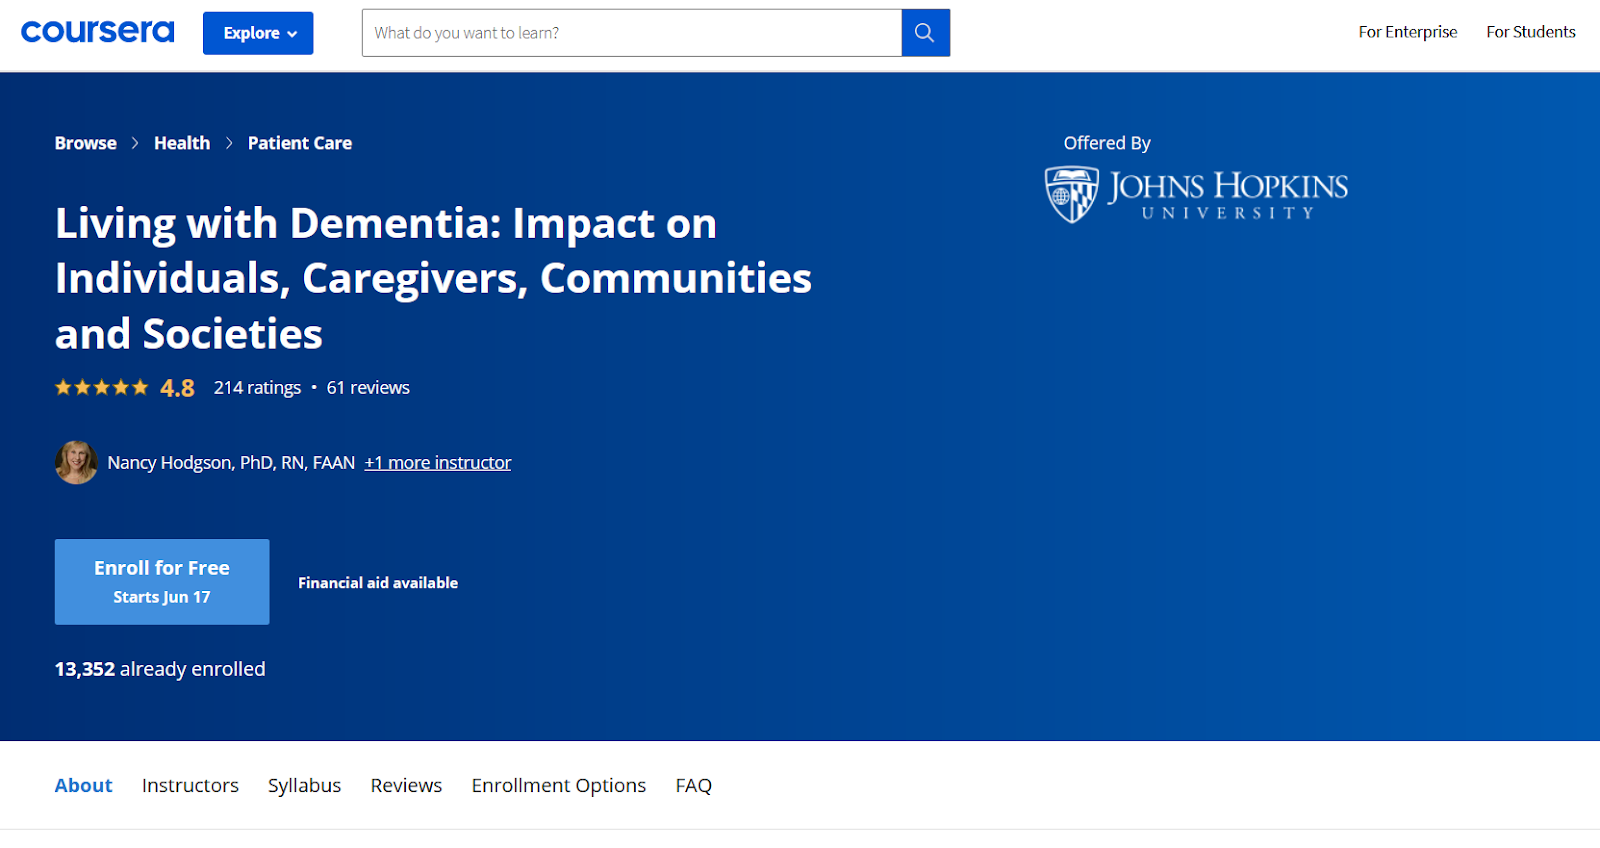Click the magnifying glass search button
This screenshot has width=1600, height=848.
click(925, 33)
